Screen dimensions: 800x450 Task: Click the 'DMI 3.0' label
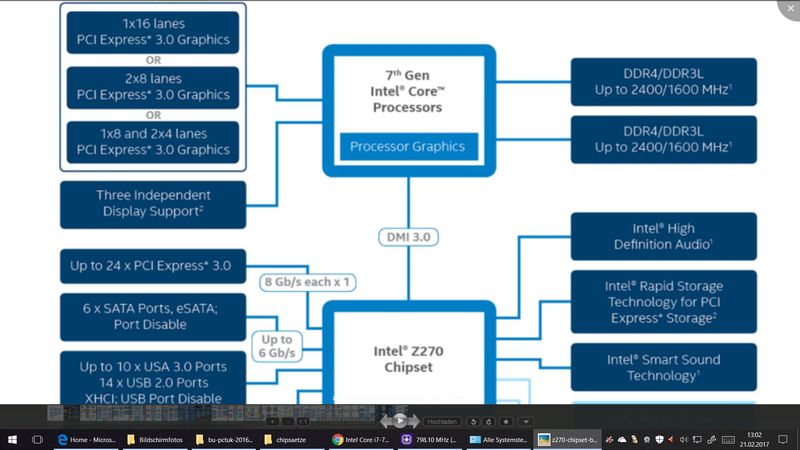coord(408,237)
